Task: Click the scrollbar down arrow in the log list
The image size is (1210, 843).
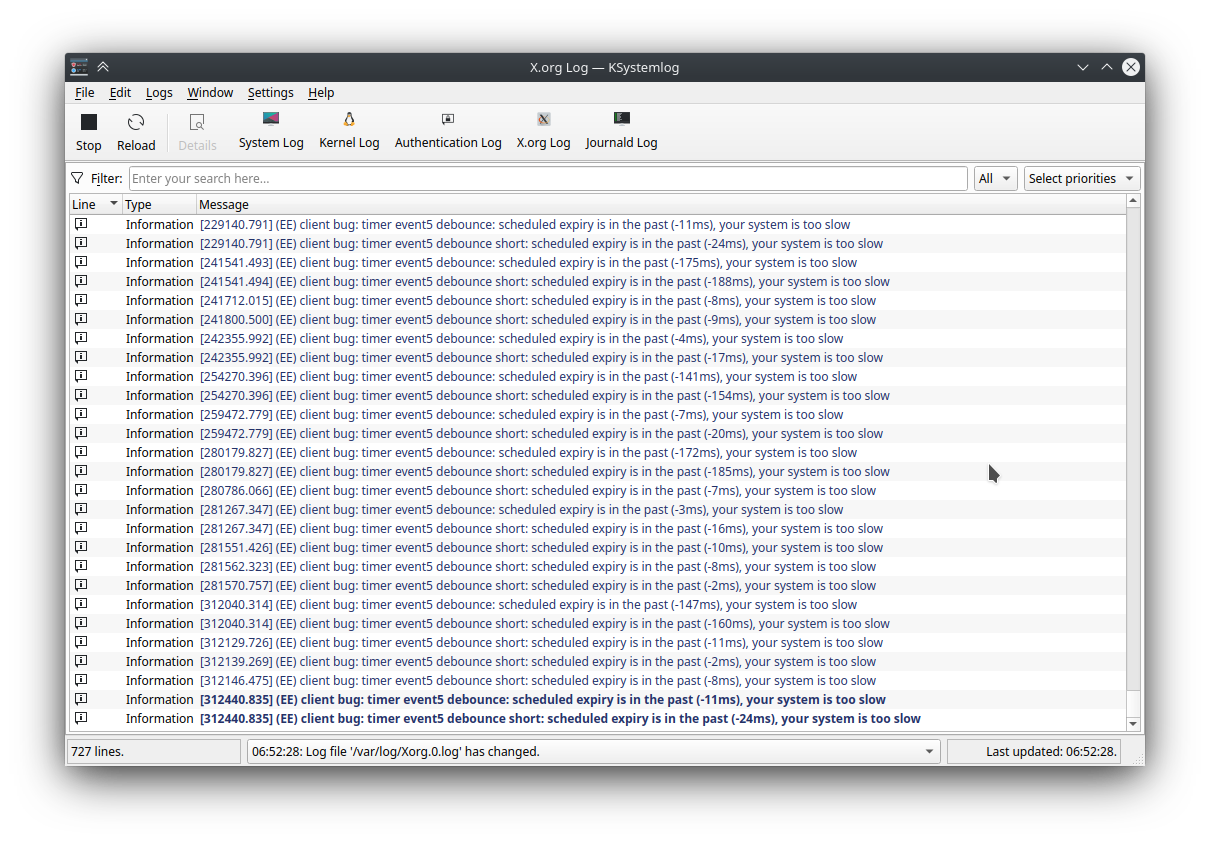Action: pos(1133,724)
